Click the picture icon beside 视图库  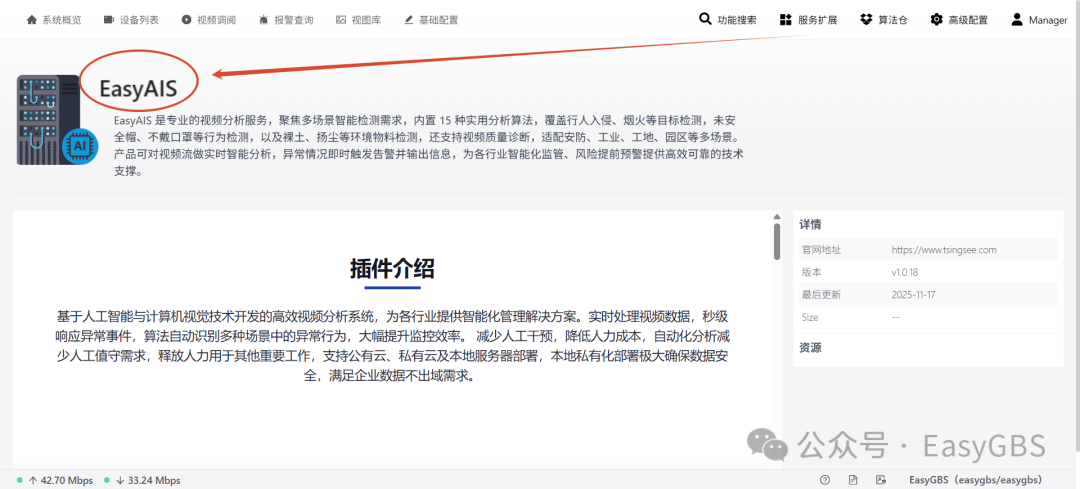[x=341, y=20]
